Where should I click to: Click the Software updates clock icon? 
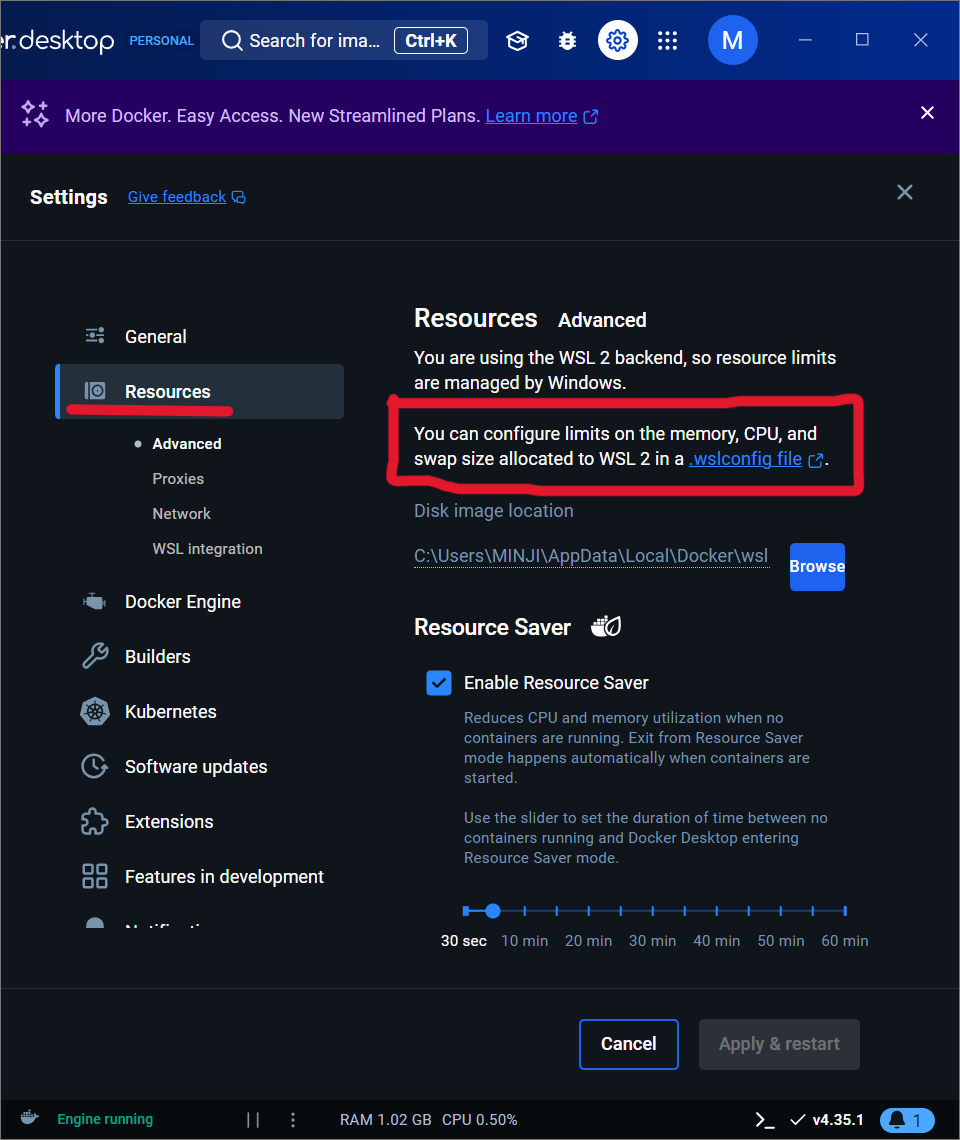(x=95, y=766)
